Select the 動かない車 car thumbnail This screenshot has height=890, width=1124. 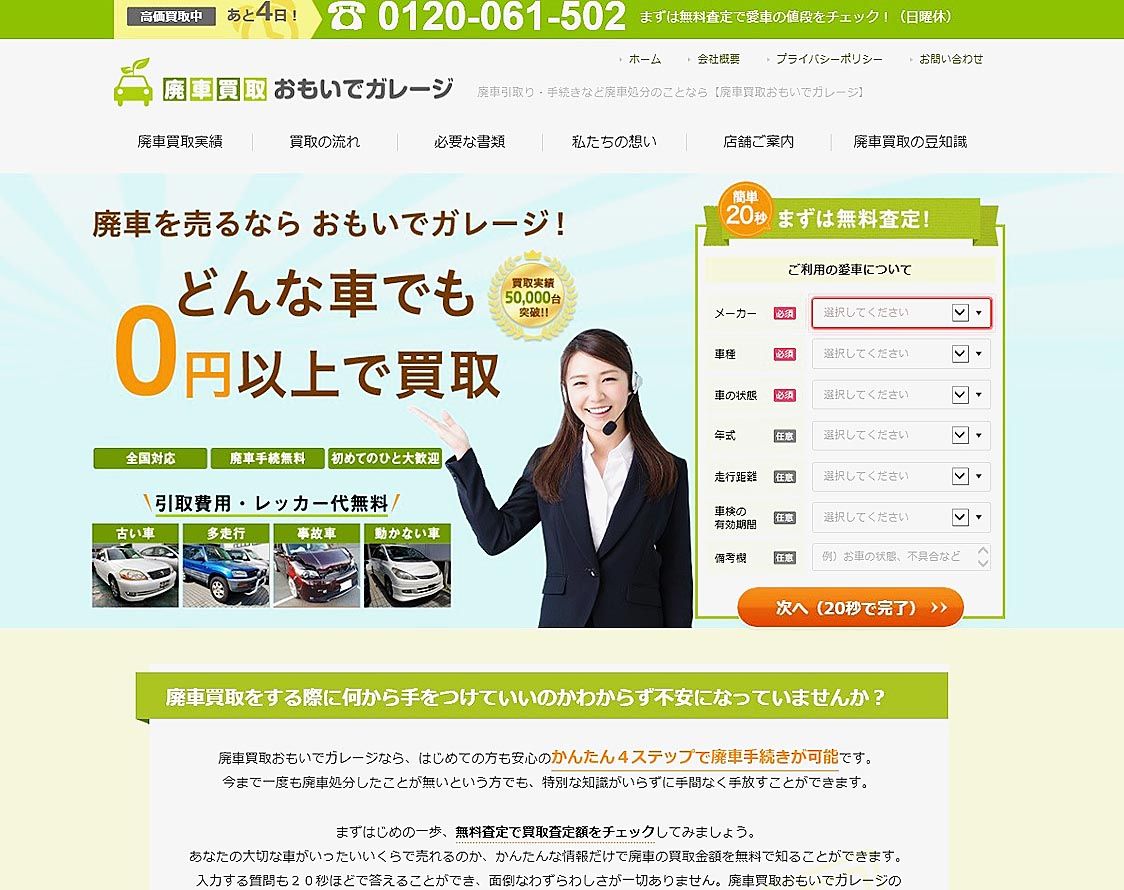pyautogui.click(x=407, y=565)
